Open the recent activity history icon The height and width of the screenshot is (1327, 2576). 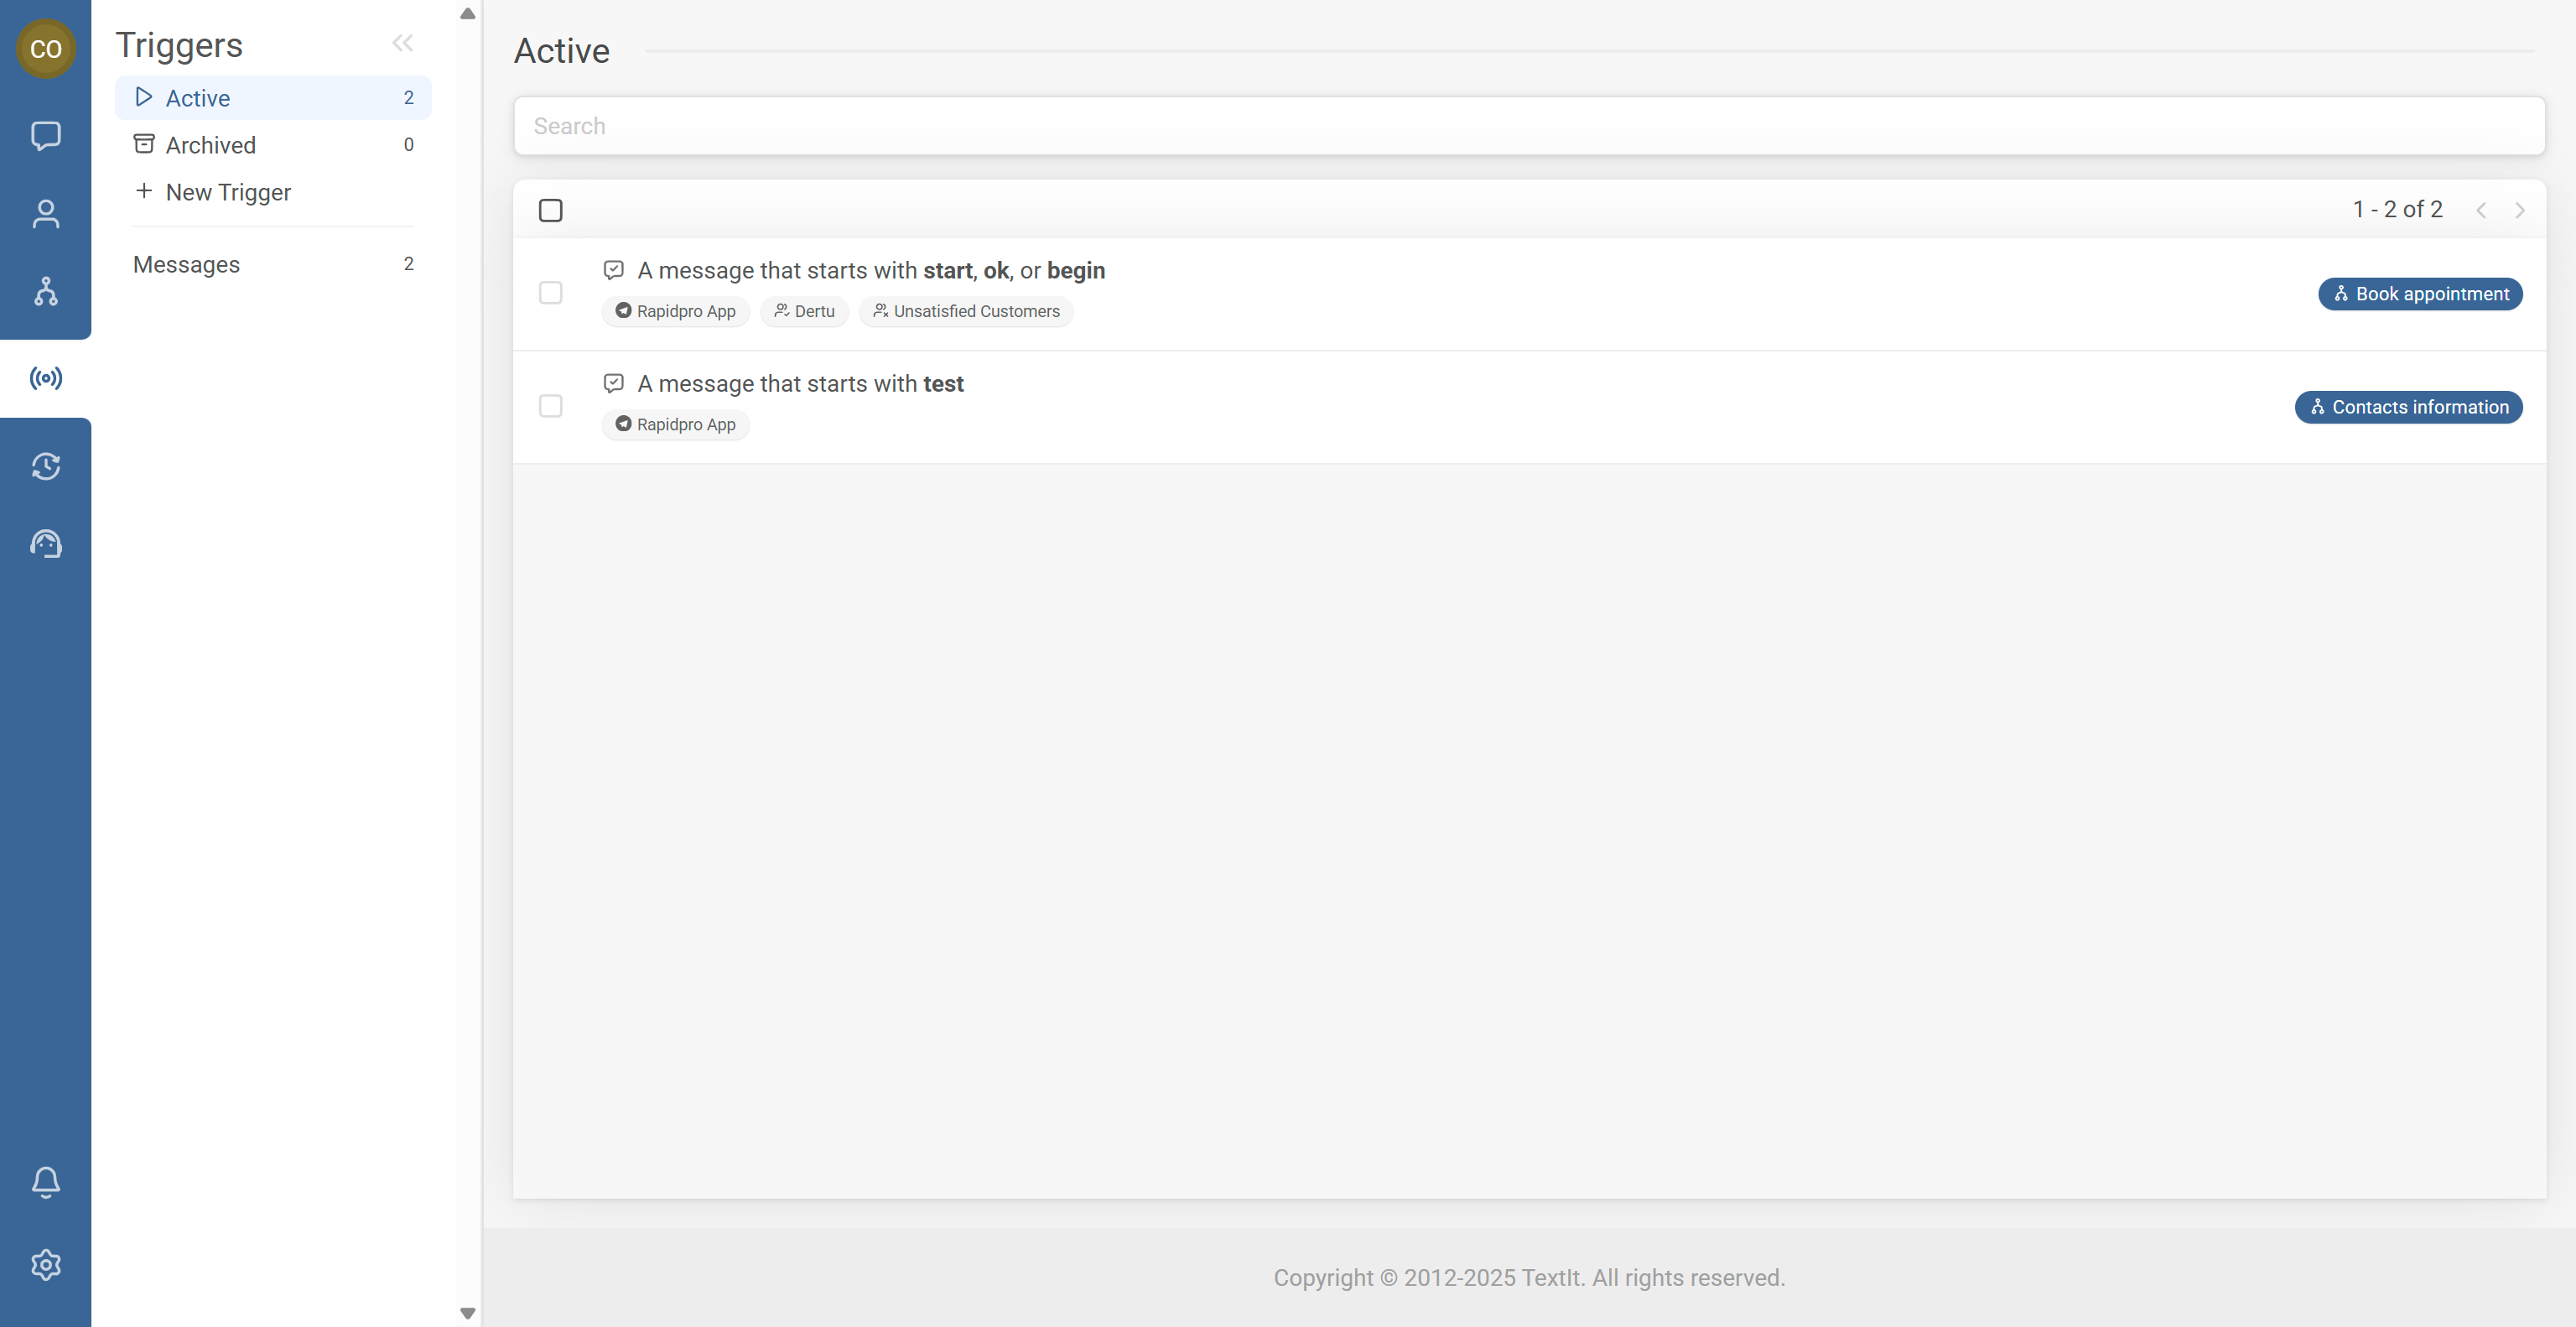[45, 466]
